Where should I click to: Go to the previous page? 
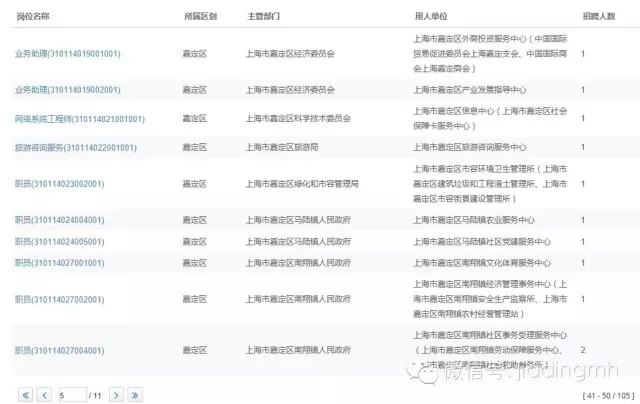[44, 395]
